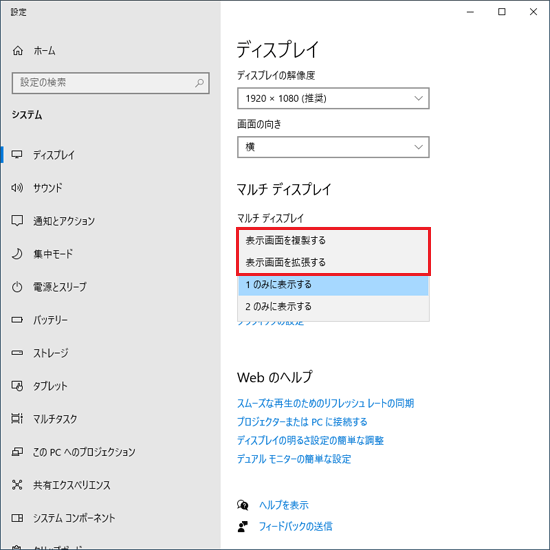Open 共有エクスペリエンス settings page

coord(72,485)
